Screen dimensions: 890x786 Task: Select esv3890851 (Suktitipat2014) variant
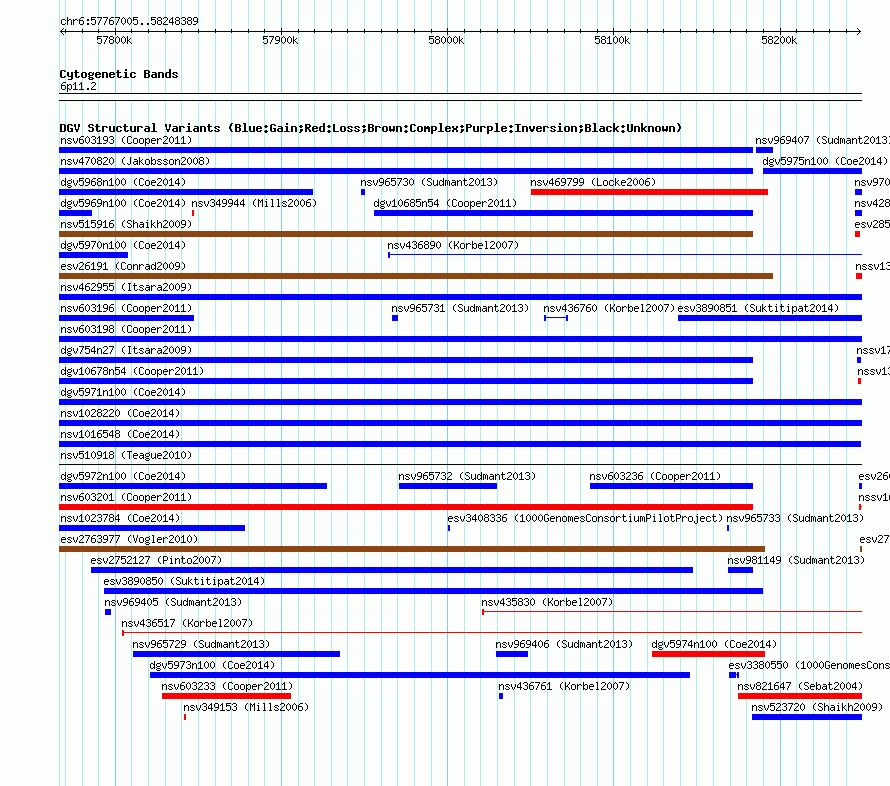point(770,318)
